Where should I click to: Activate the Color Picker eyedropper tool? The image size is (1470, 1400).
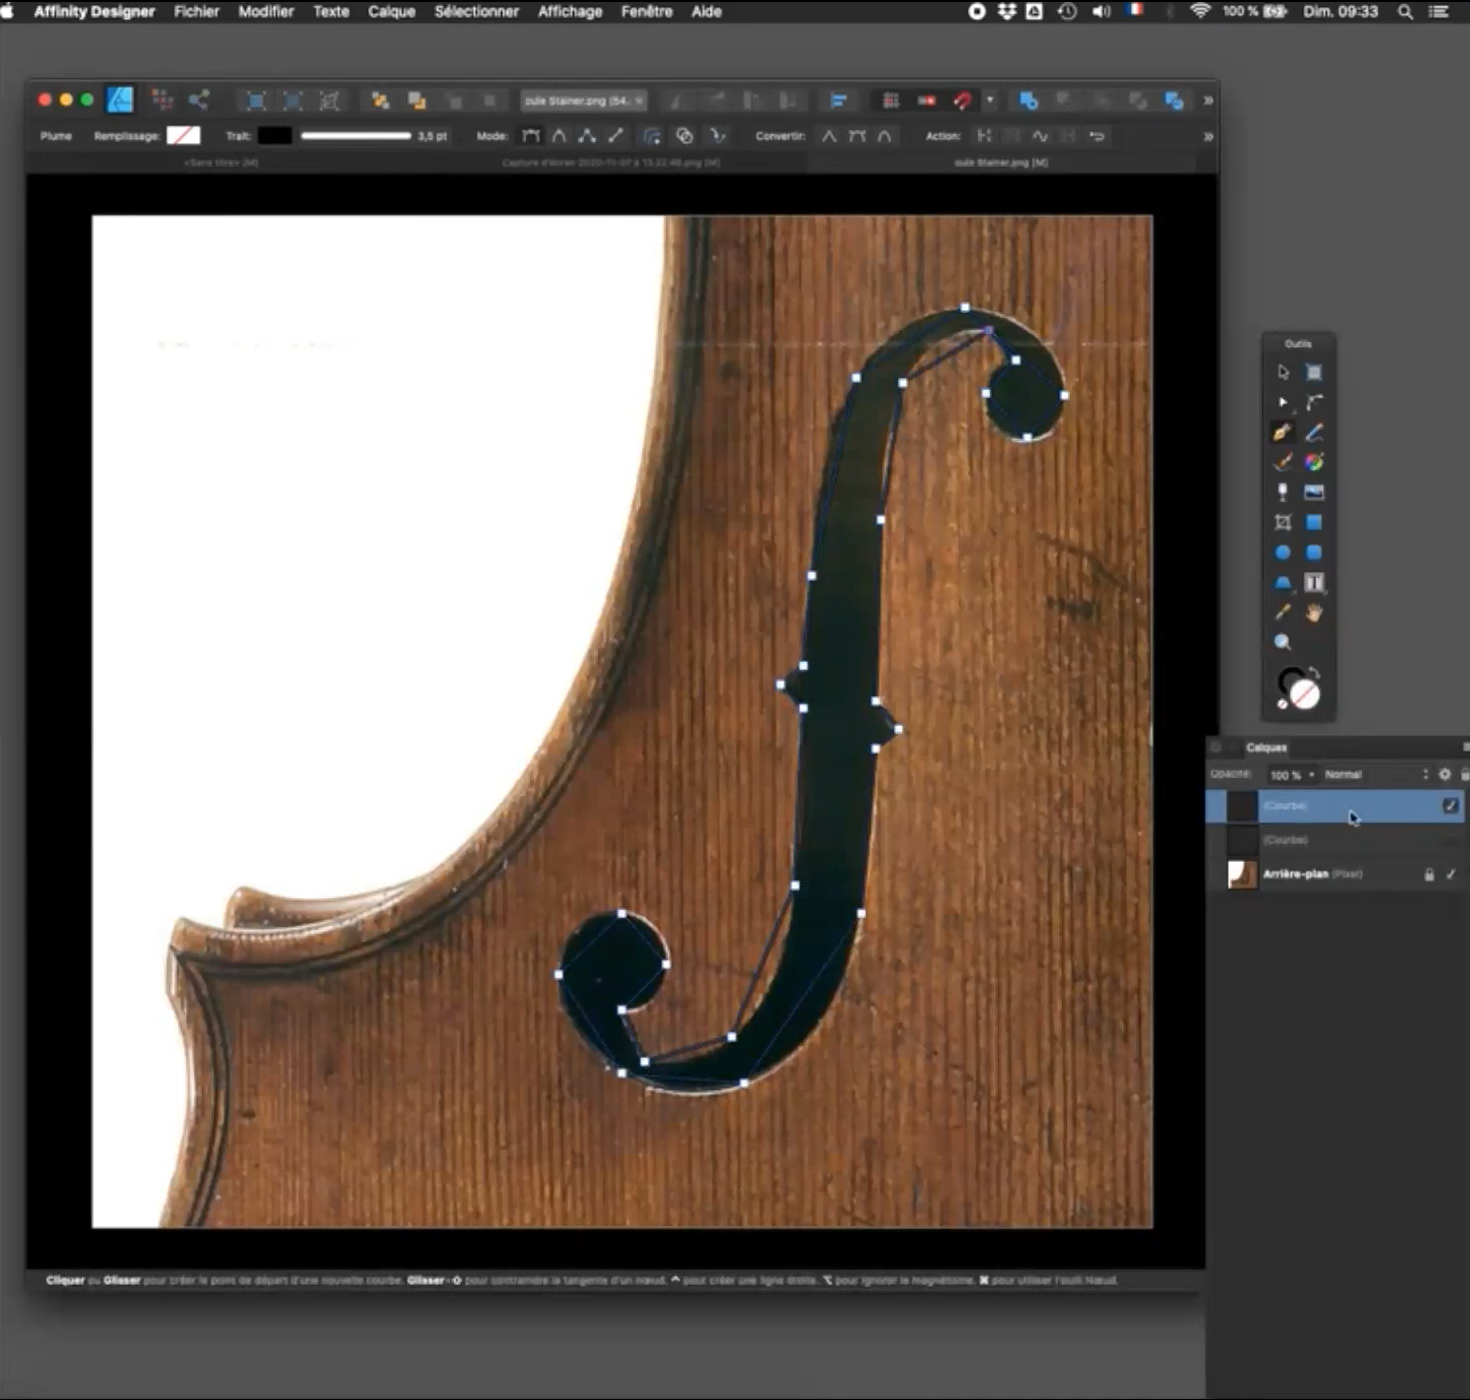point(1282,612)
